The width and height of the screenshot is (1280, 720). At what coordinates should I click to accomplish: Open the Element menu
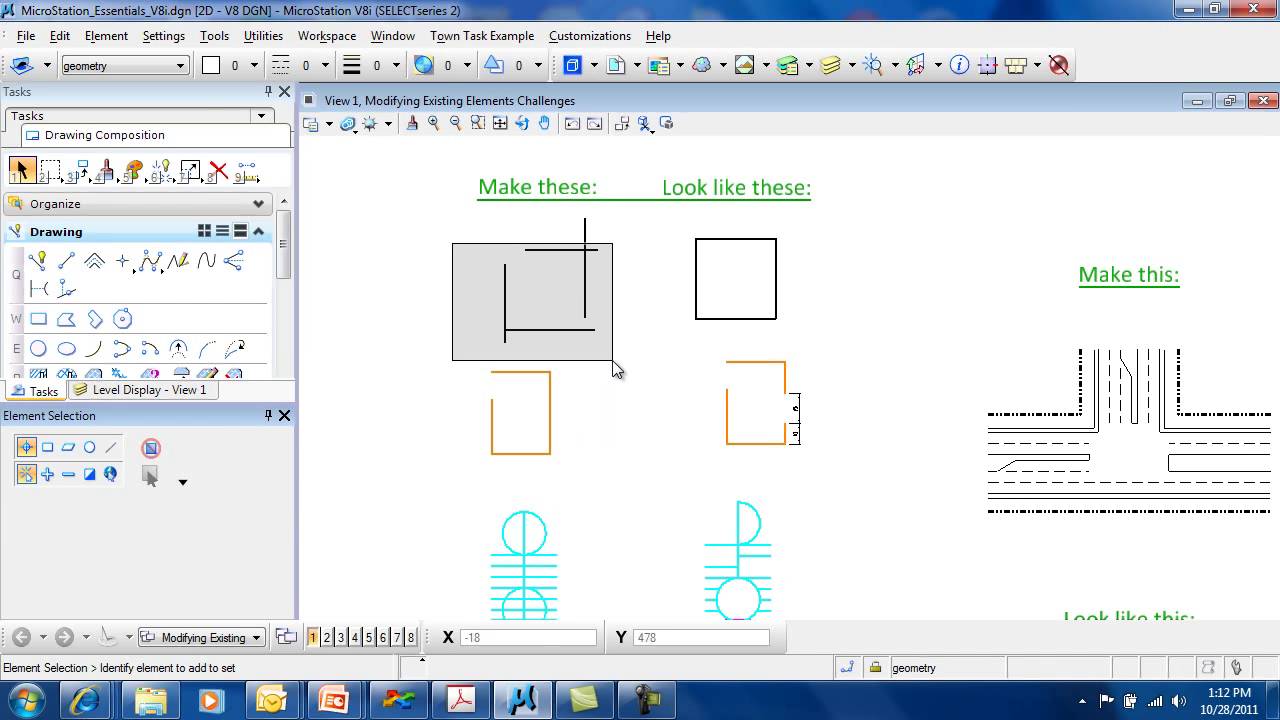coord(106,35)
